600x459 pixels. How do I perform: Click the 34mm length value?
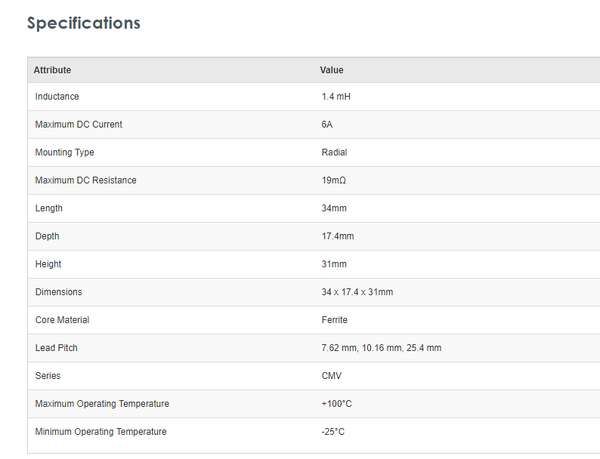point(334,208)
